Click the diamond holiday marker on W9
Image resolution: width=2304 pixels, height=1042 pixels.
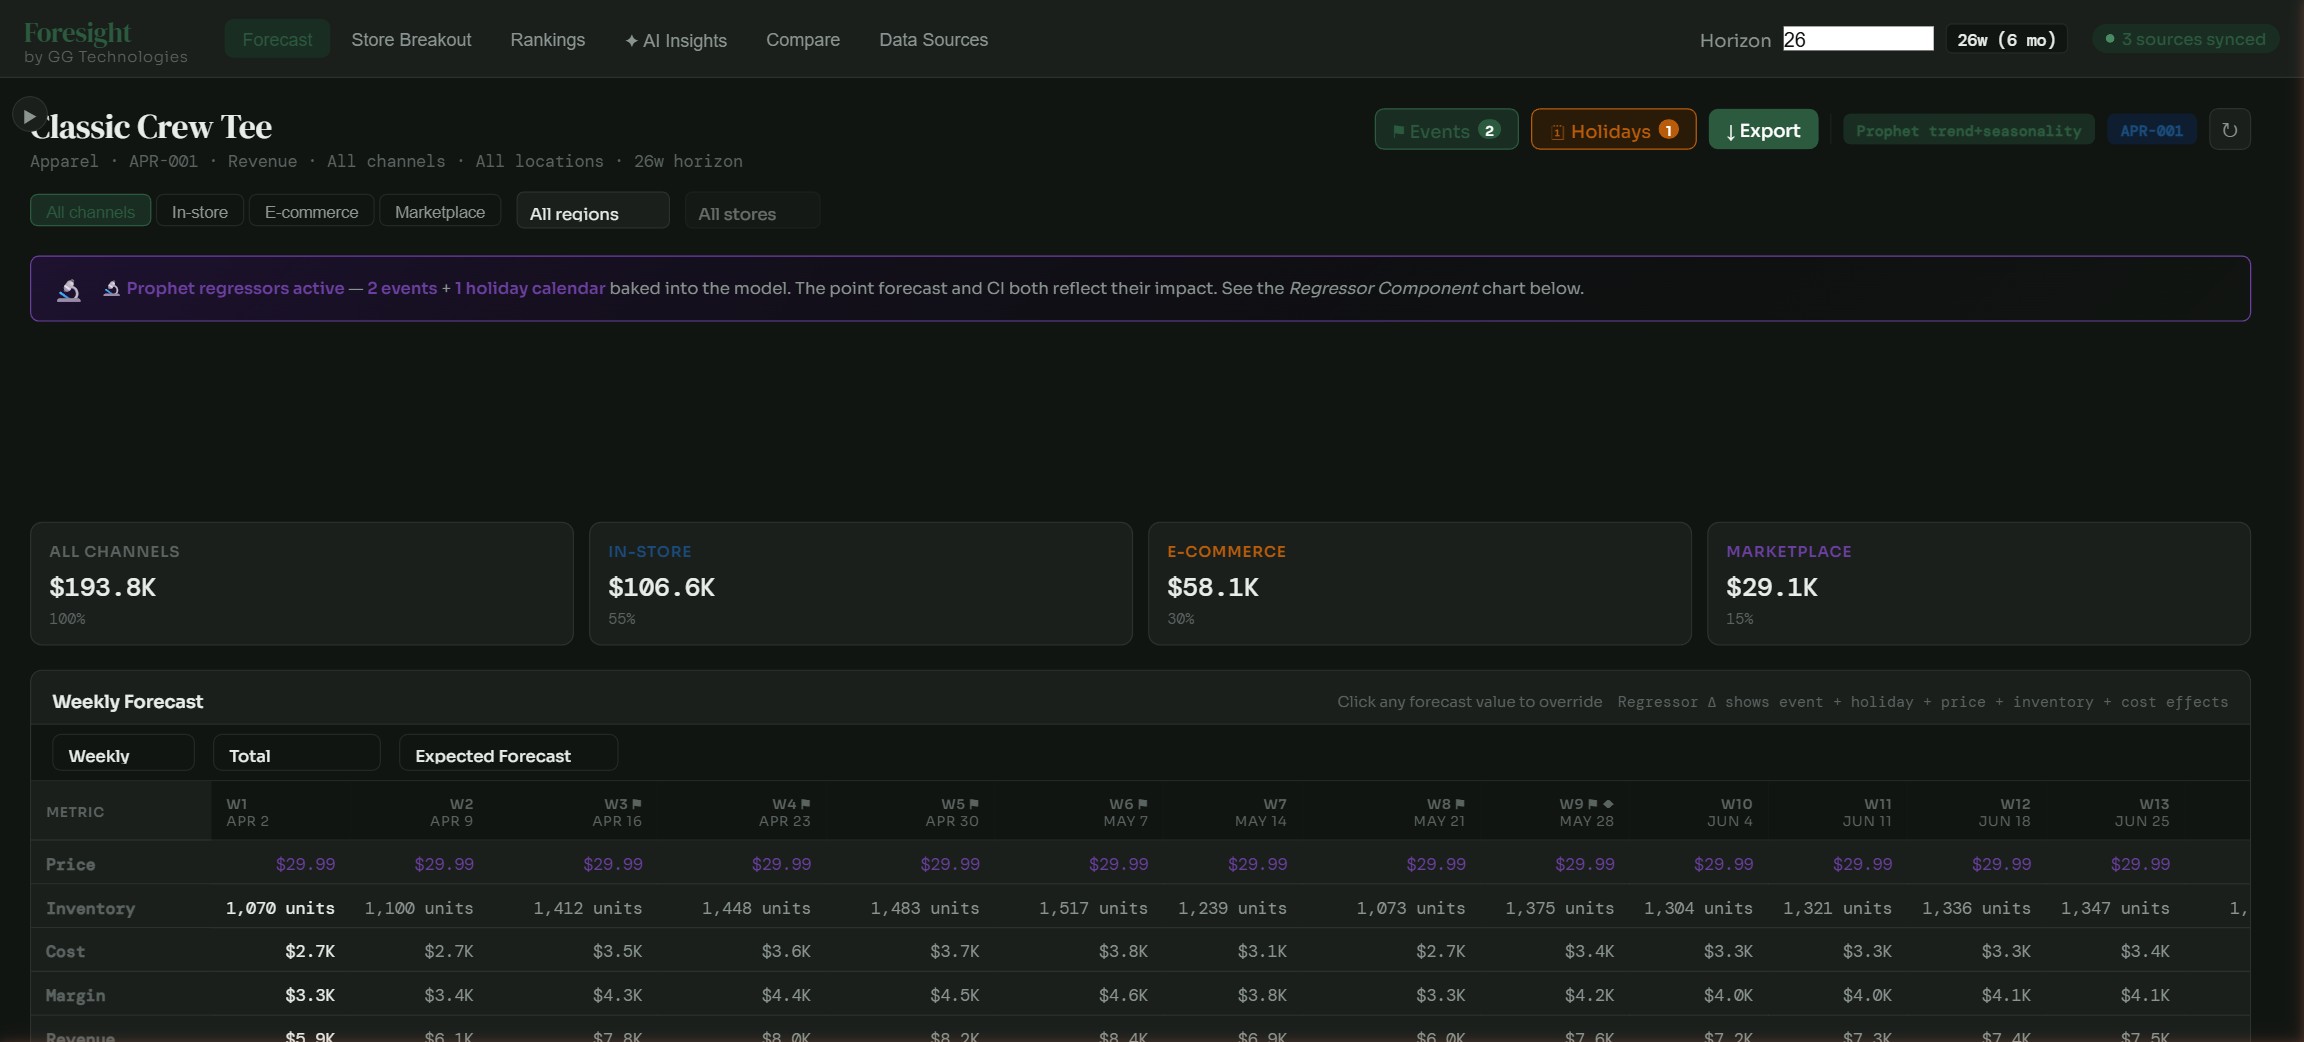click(1608, 804)
